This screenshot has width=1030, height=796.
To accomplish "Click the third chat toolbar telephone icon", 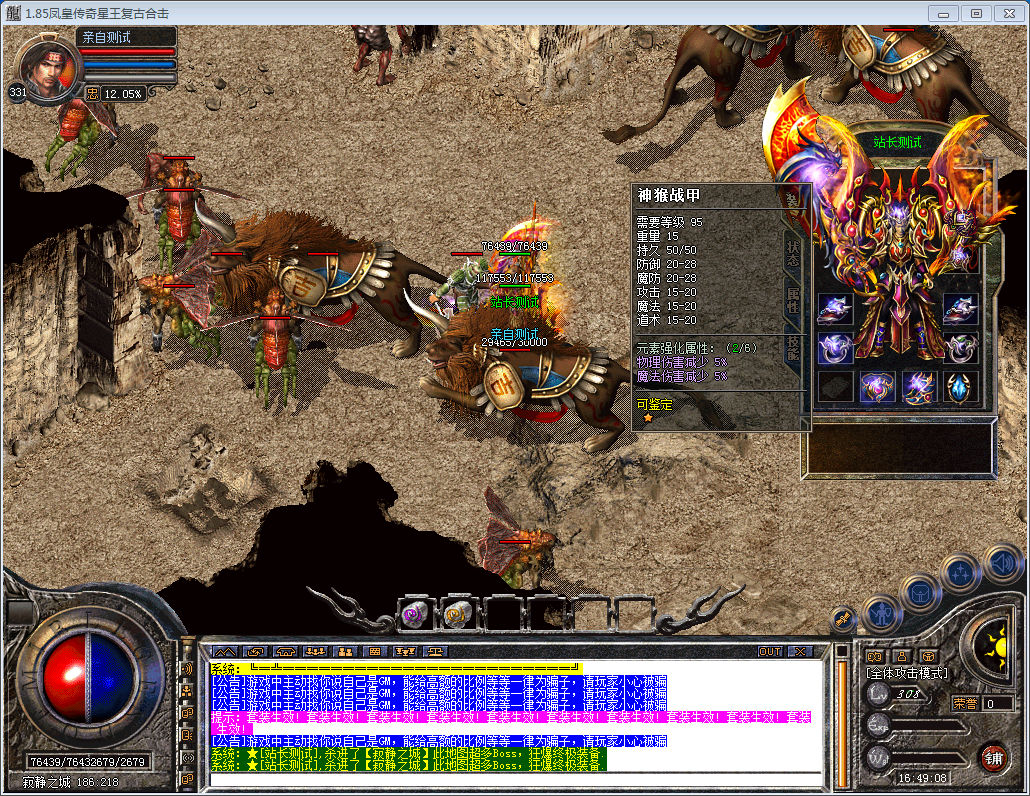I will [285, 652].
